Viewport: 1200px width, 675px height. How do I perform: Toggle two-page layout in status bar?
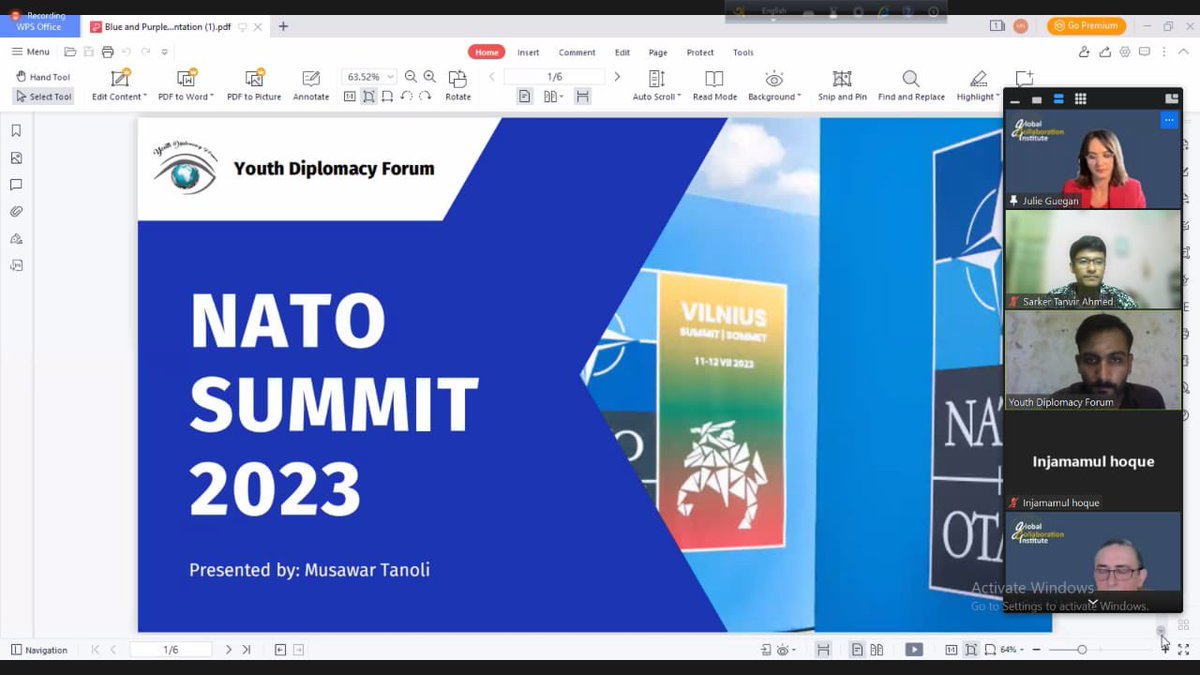877,649
